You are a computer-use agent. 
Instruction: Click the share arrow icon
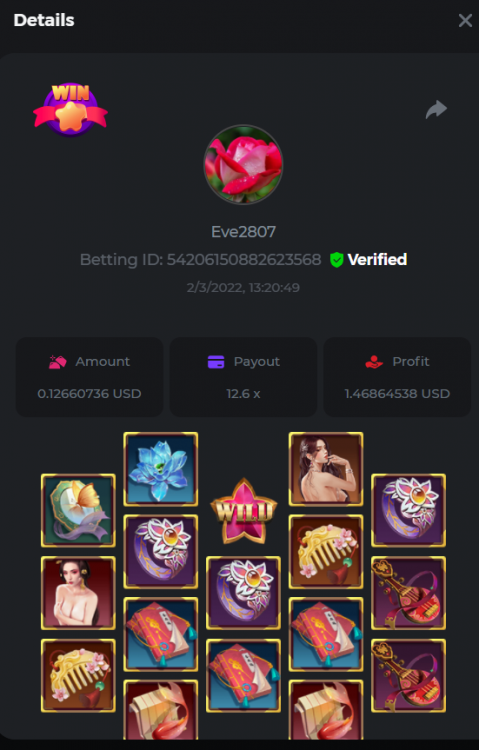tap(436, 110)
